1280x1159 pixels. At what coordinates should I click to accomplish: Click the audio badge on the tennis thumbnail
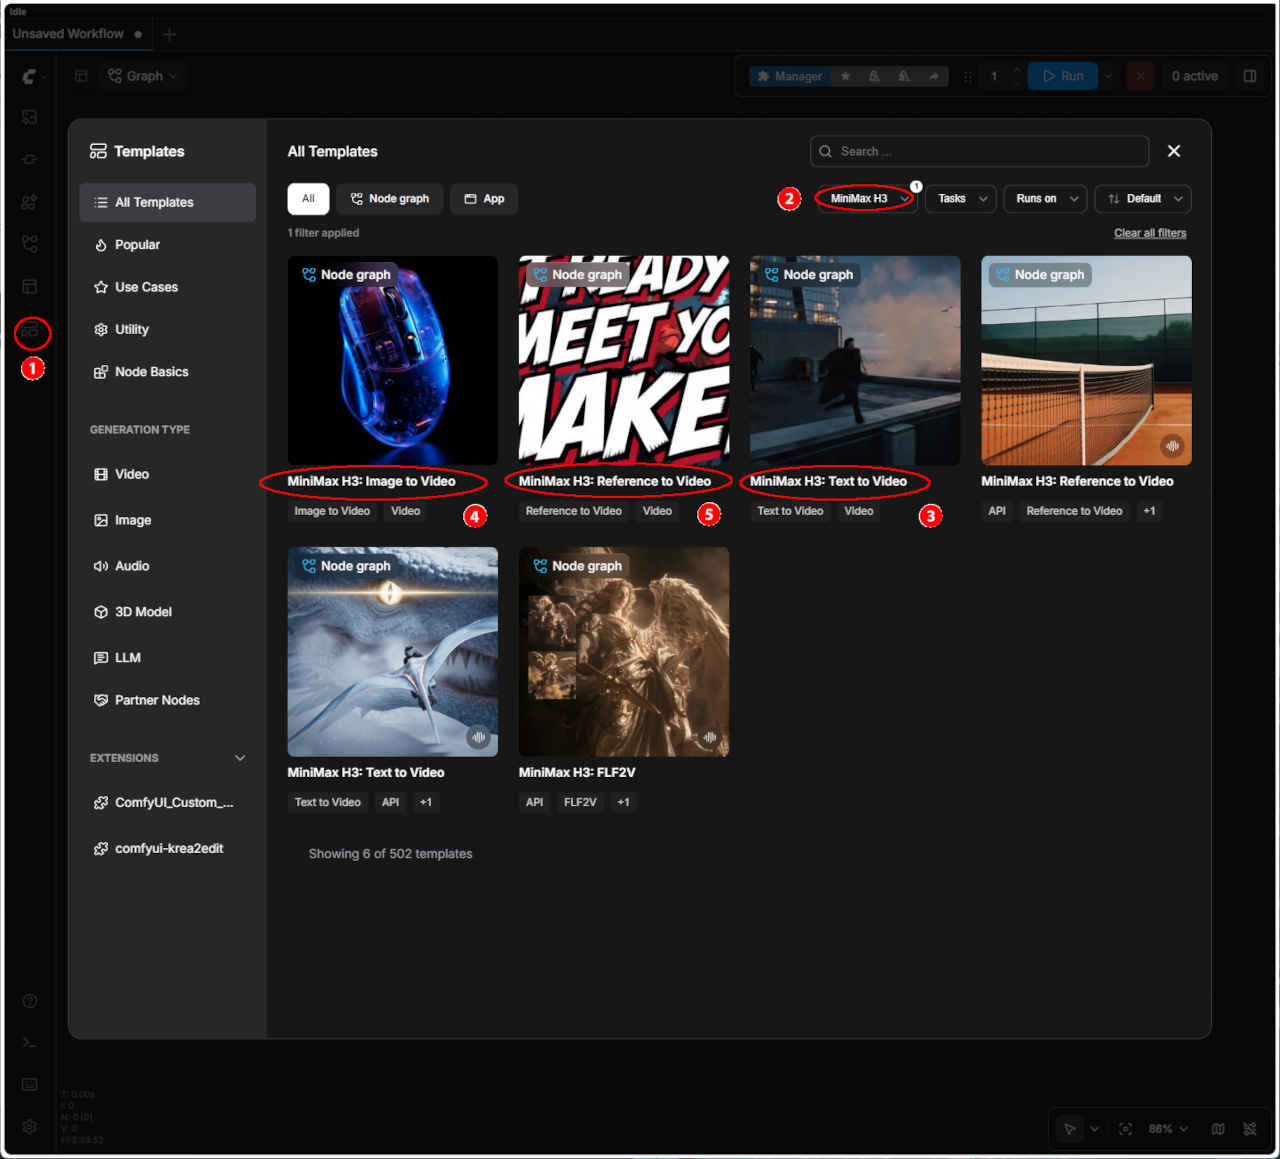coord(1172,446)
